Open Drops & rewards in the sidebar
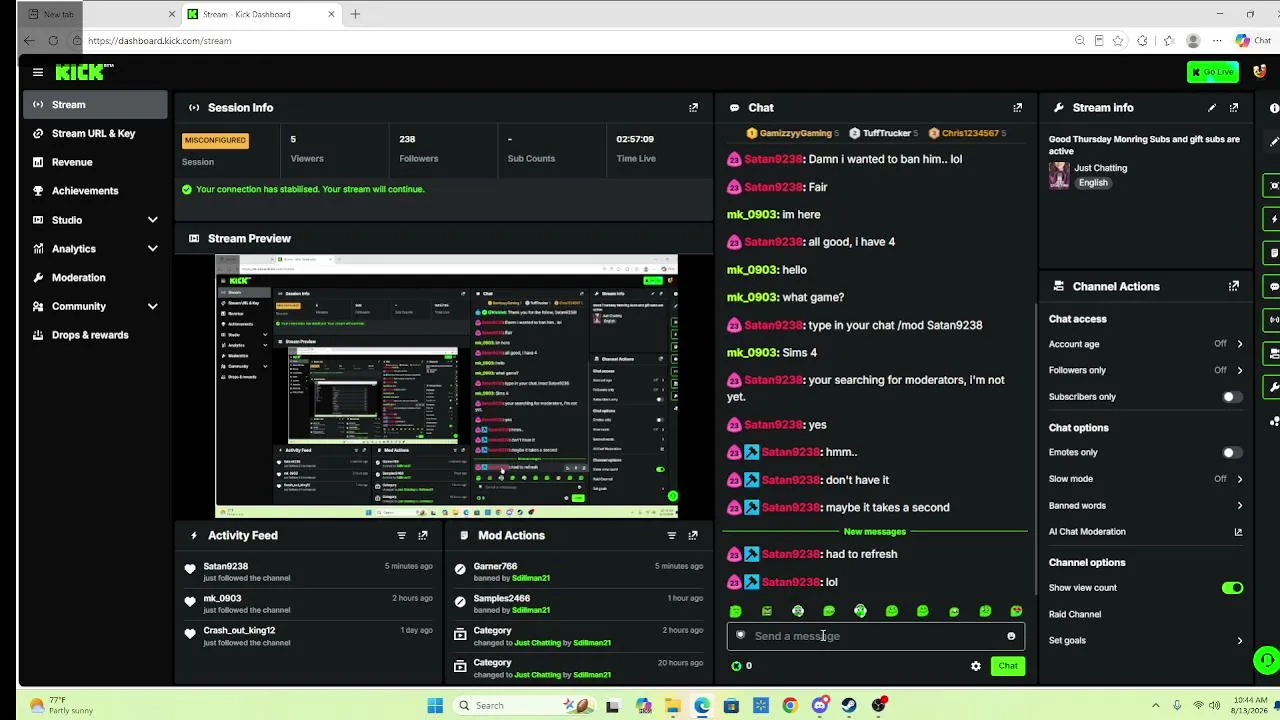The height and width of the screenshot is (720, 1280). tap(96, 335)
